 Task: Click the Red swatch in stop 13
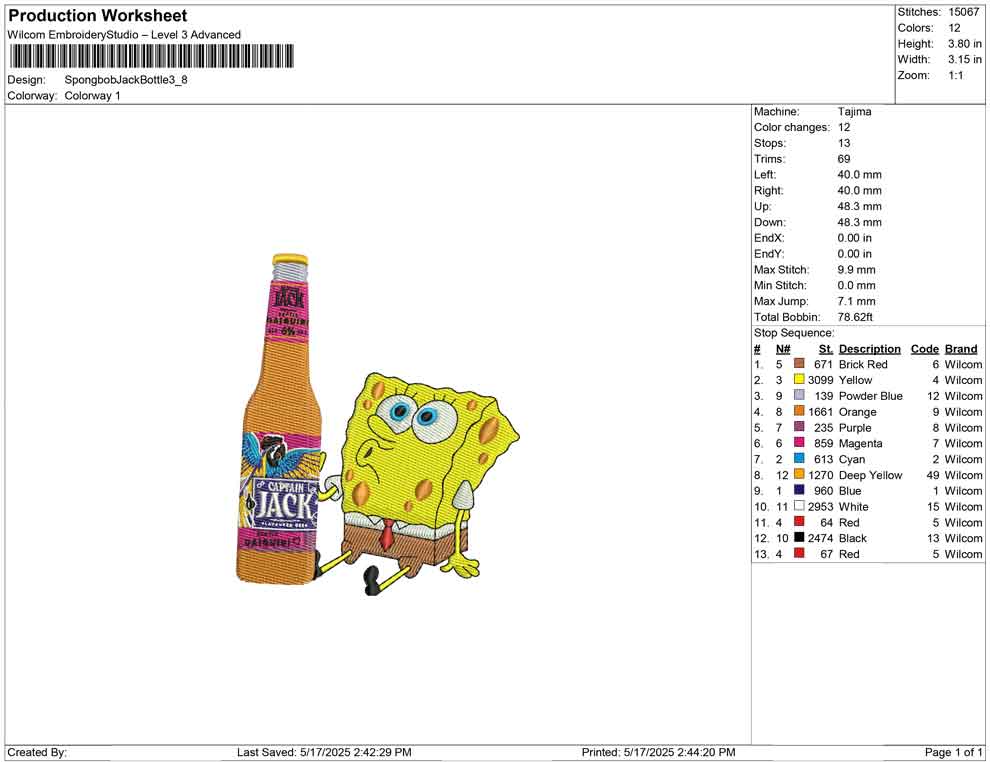(x=799, y=553)
